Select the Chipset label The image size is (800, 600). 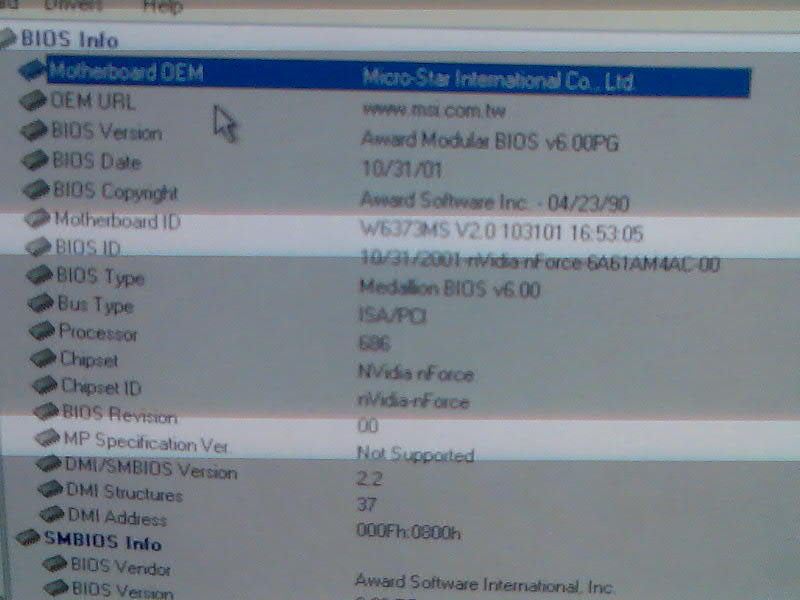[89, 360]
